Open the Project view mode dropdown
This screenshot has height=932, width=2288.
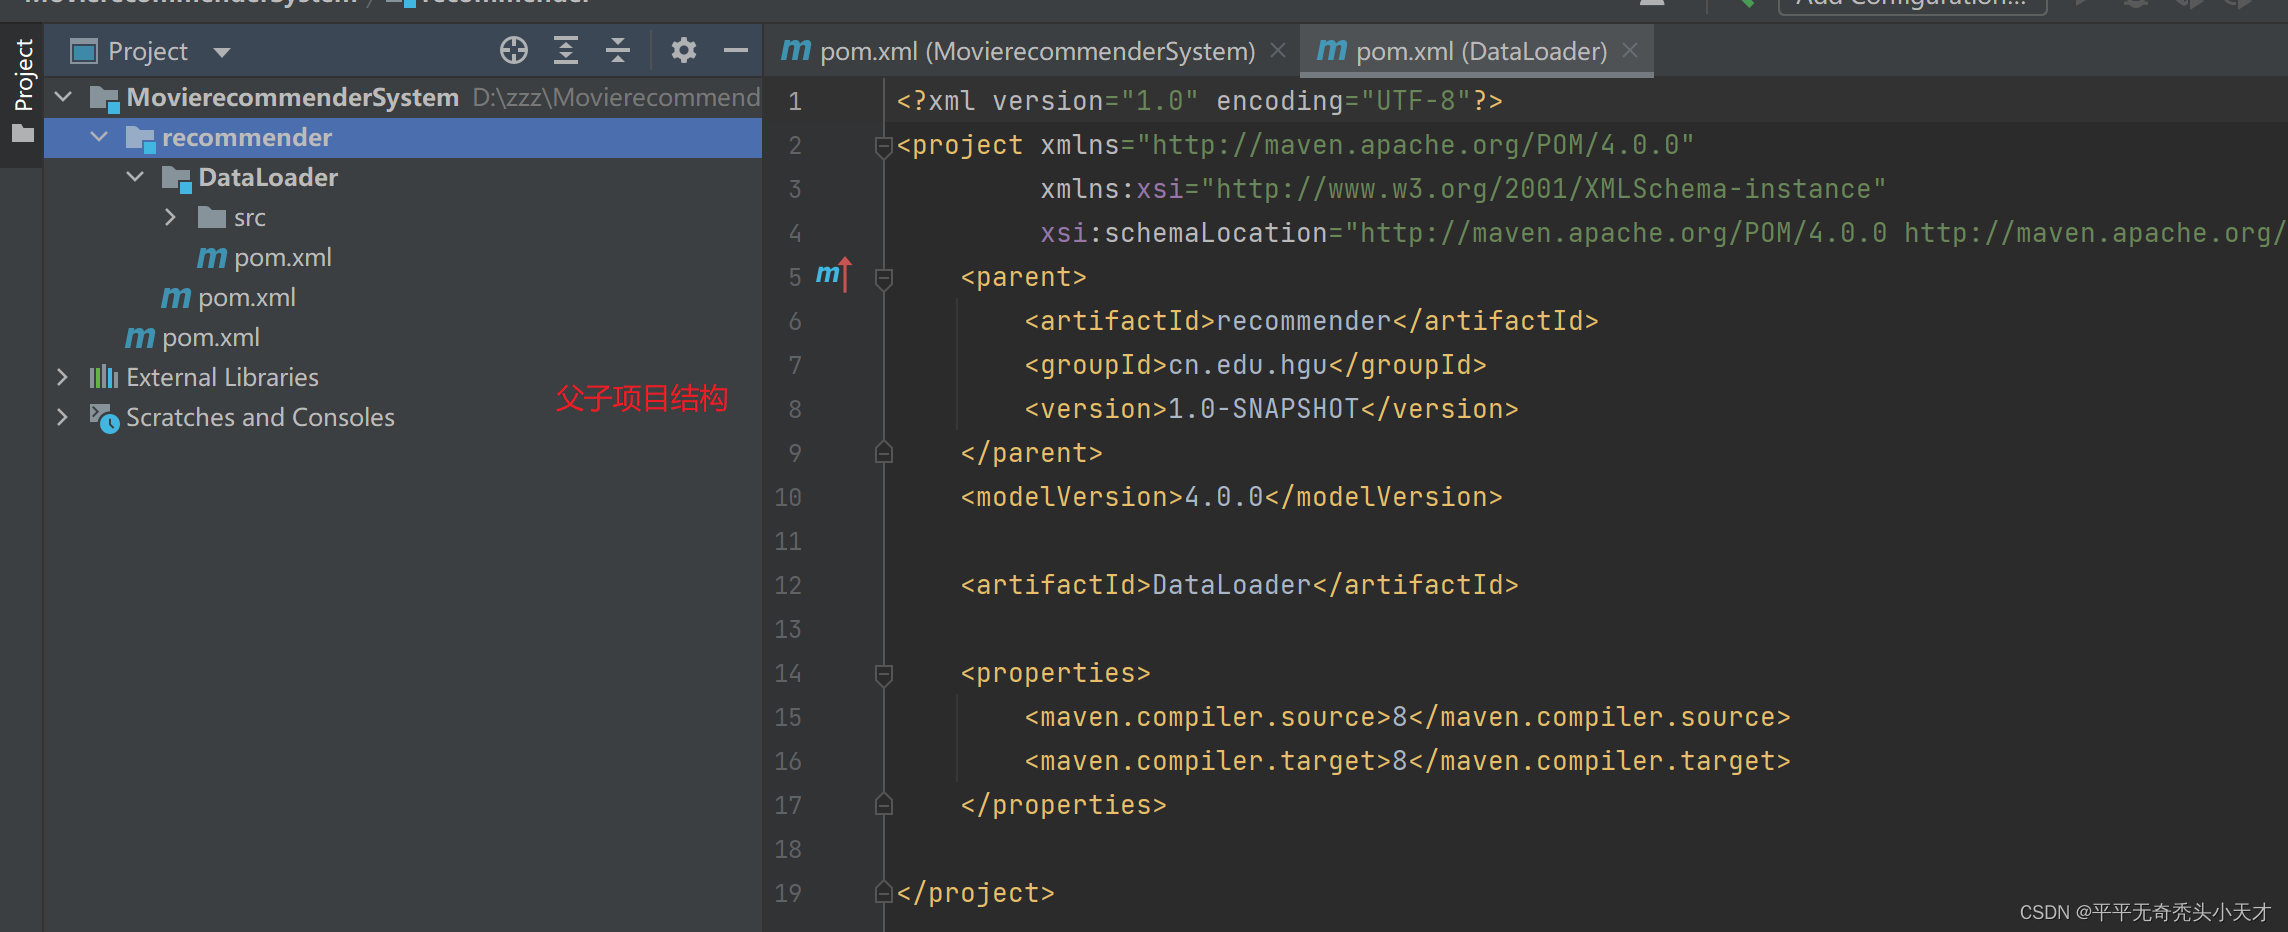tap(221, 50)
